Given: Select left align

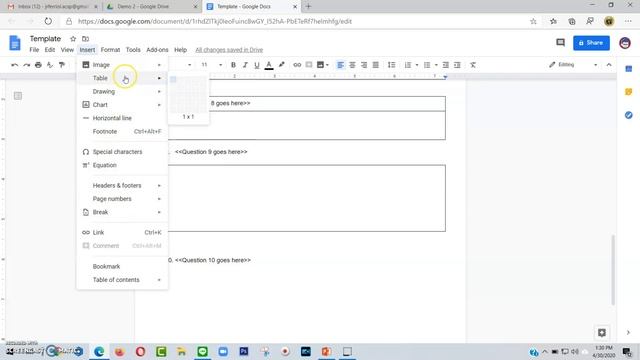Looking at the screenshot, I should 340,65.
